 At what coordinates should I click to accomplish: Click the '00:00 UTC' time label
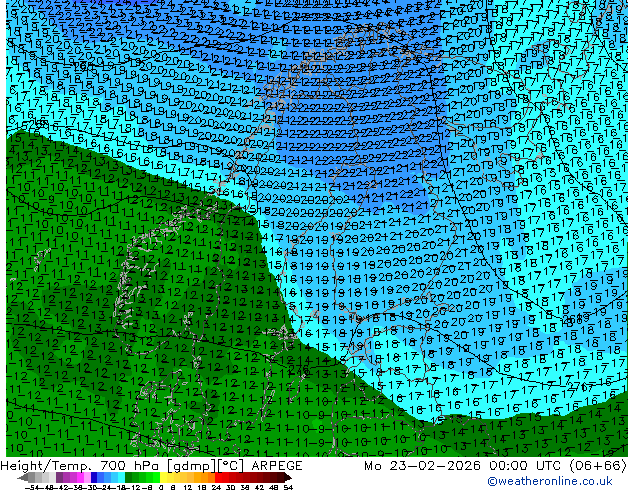pos(525,466)
